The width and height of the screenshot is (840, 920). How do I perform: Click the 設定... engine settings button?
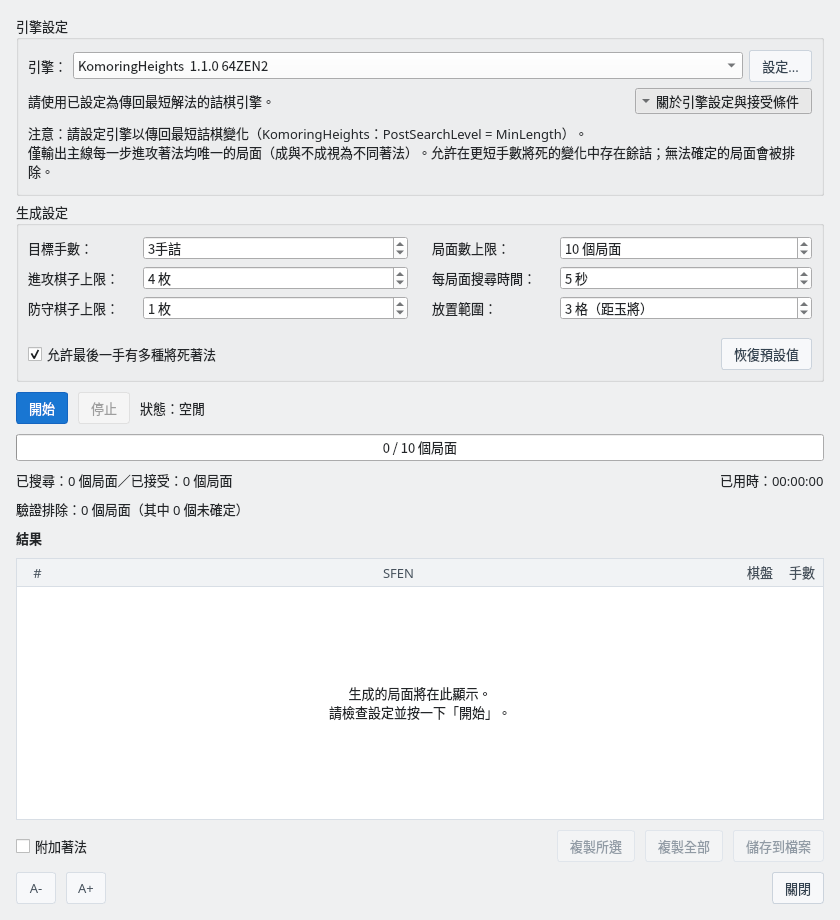(x=780, y=66)
